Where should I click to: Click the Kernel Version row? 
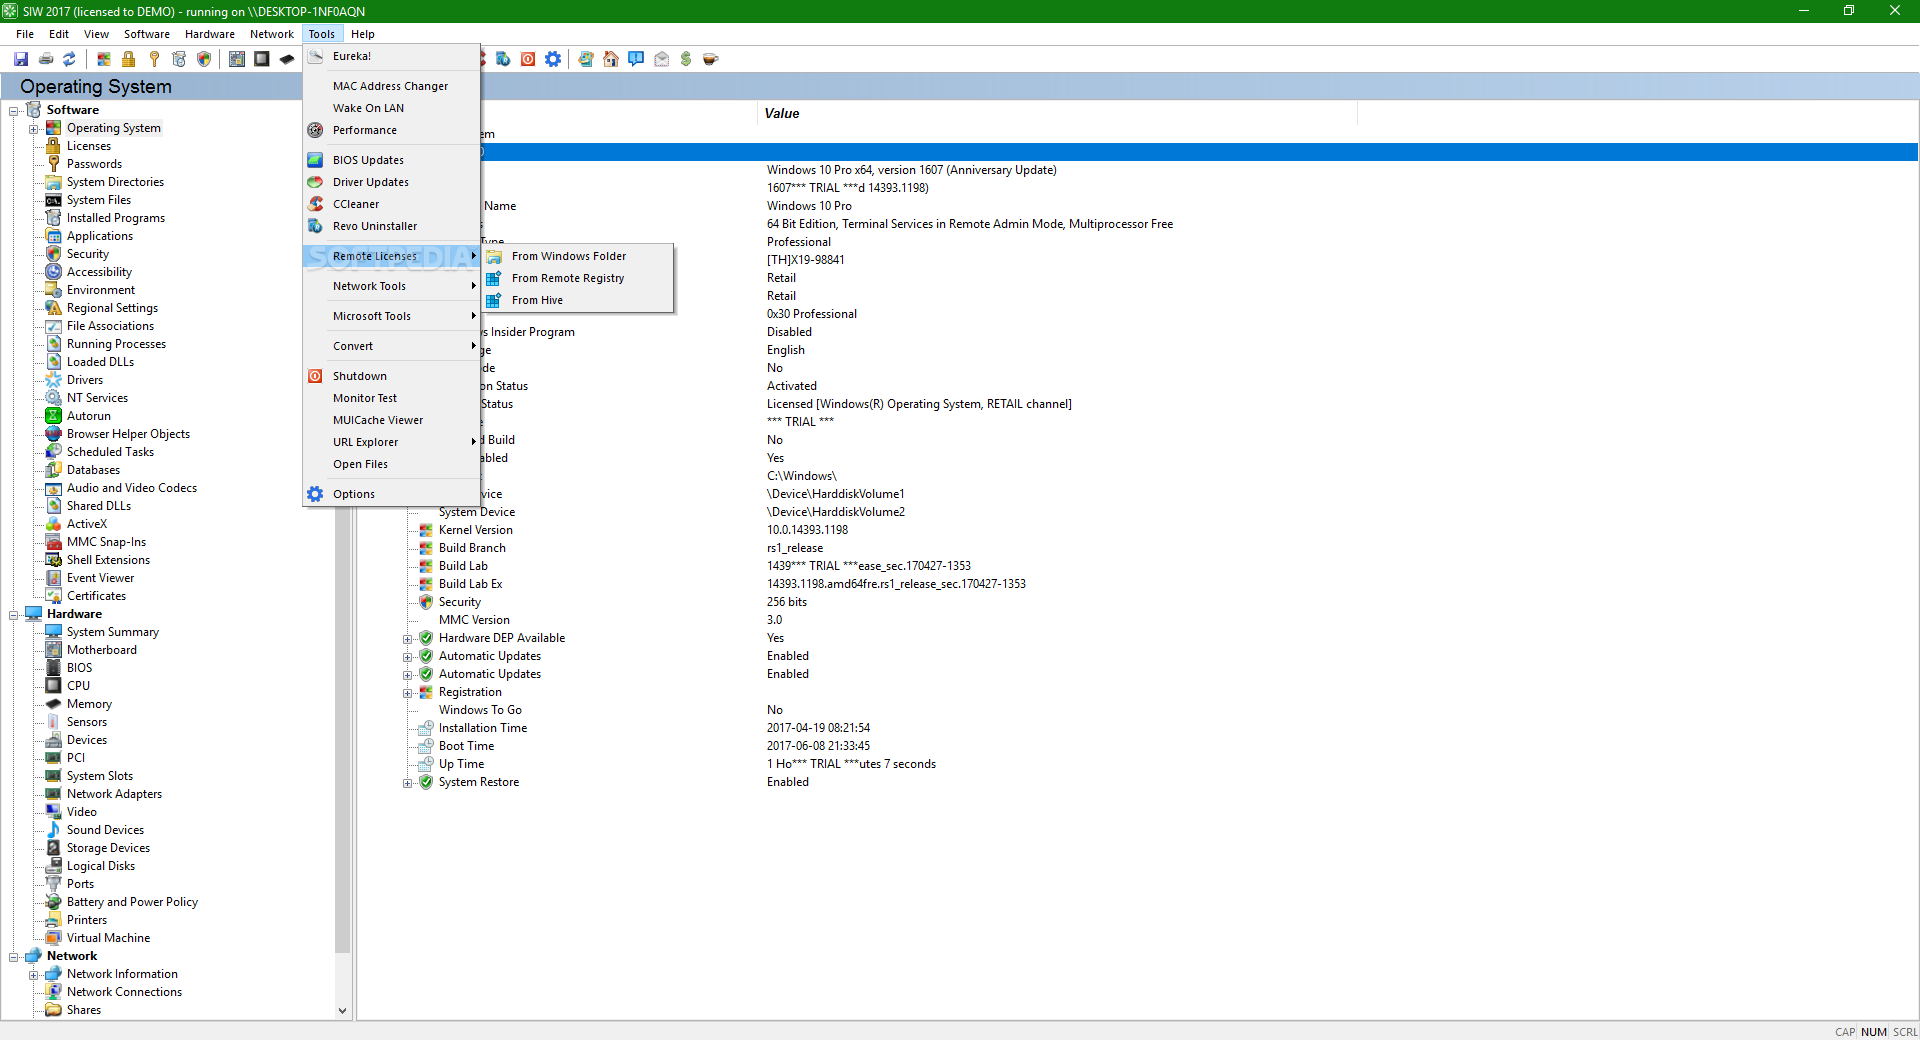click(x=476, y=530)
